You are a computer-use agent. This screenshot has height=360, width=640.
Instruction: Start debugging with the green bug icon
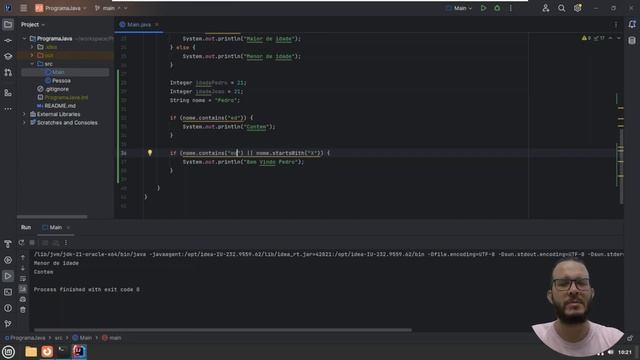[497, 8]
